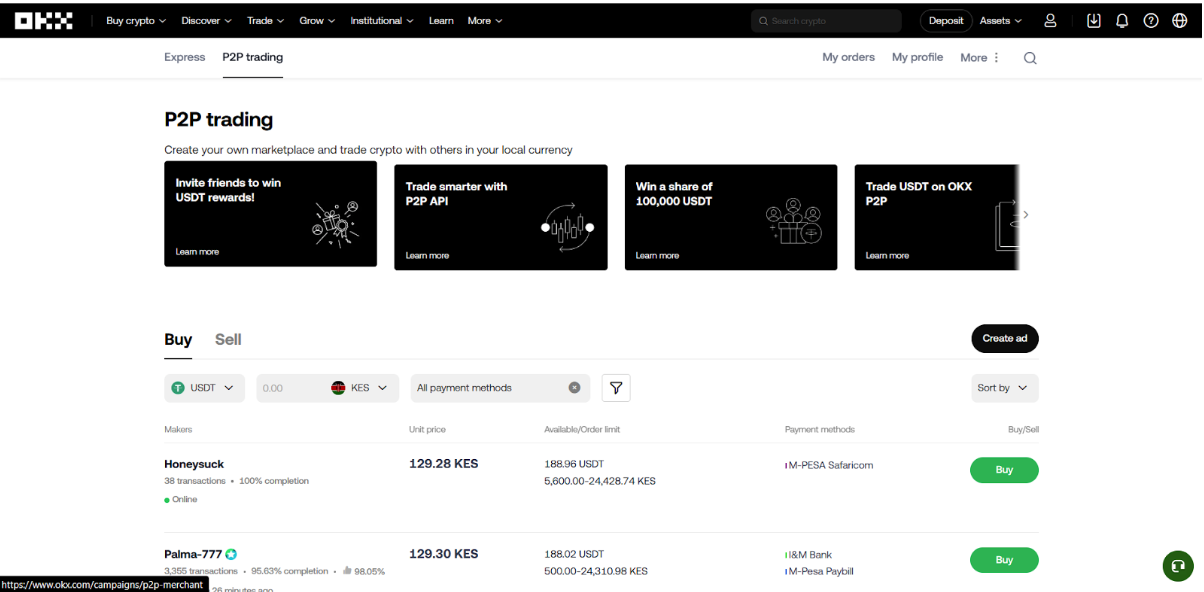This screenshot has width=1204, height=592.
Task: Open the customer support headset chat
Action: [x=1178, y=566]
